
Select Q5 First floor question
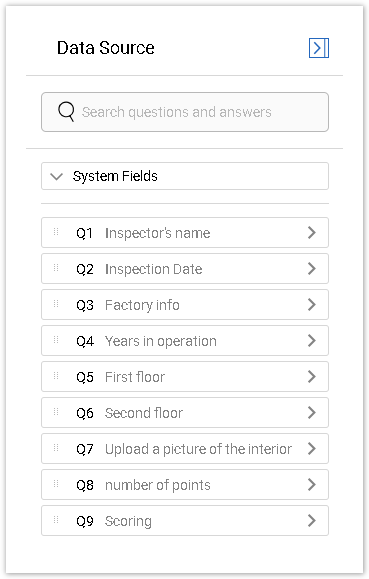click(185, 377)
